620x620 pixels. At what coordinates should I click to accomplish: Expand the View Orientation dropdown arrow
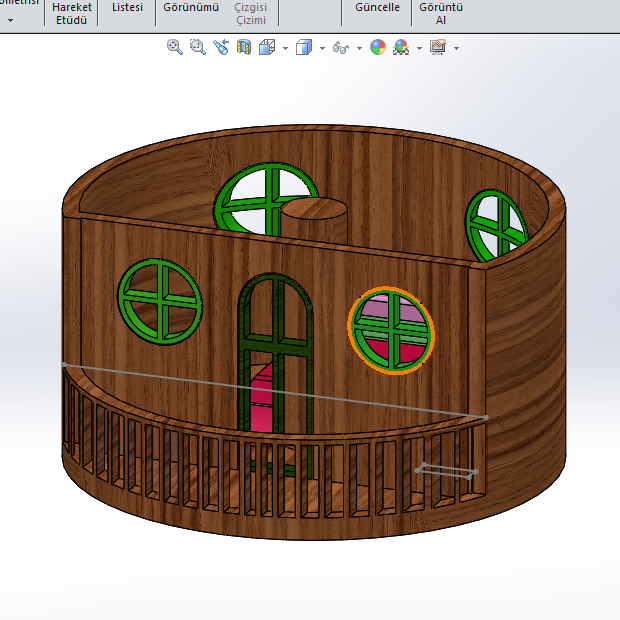[285, 48]
